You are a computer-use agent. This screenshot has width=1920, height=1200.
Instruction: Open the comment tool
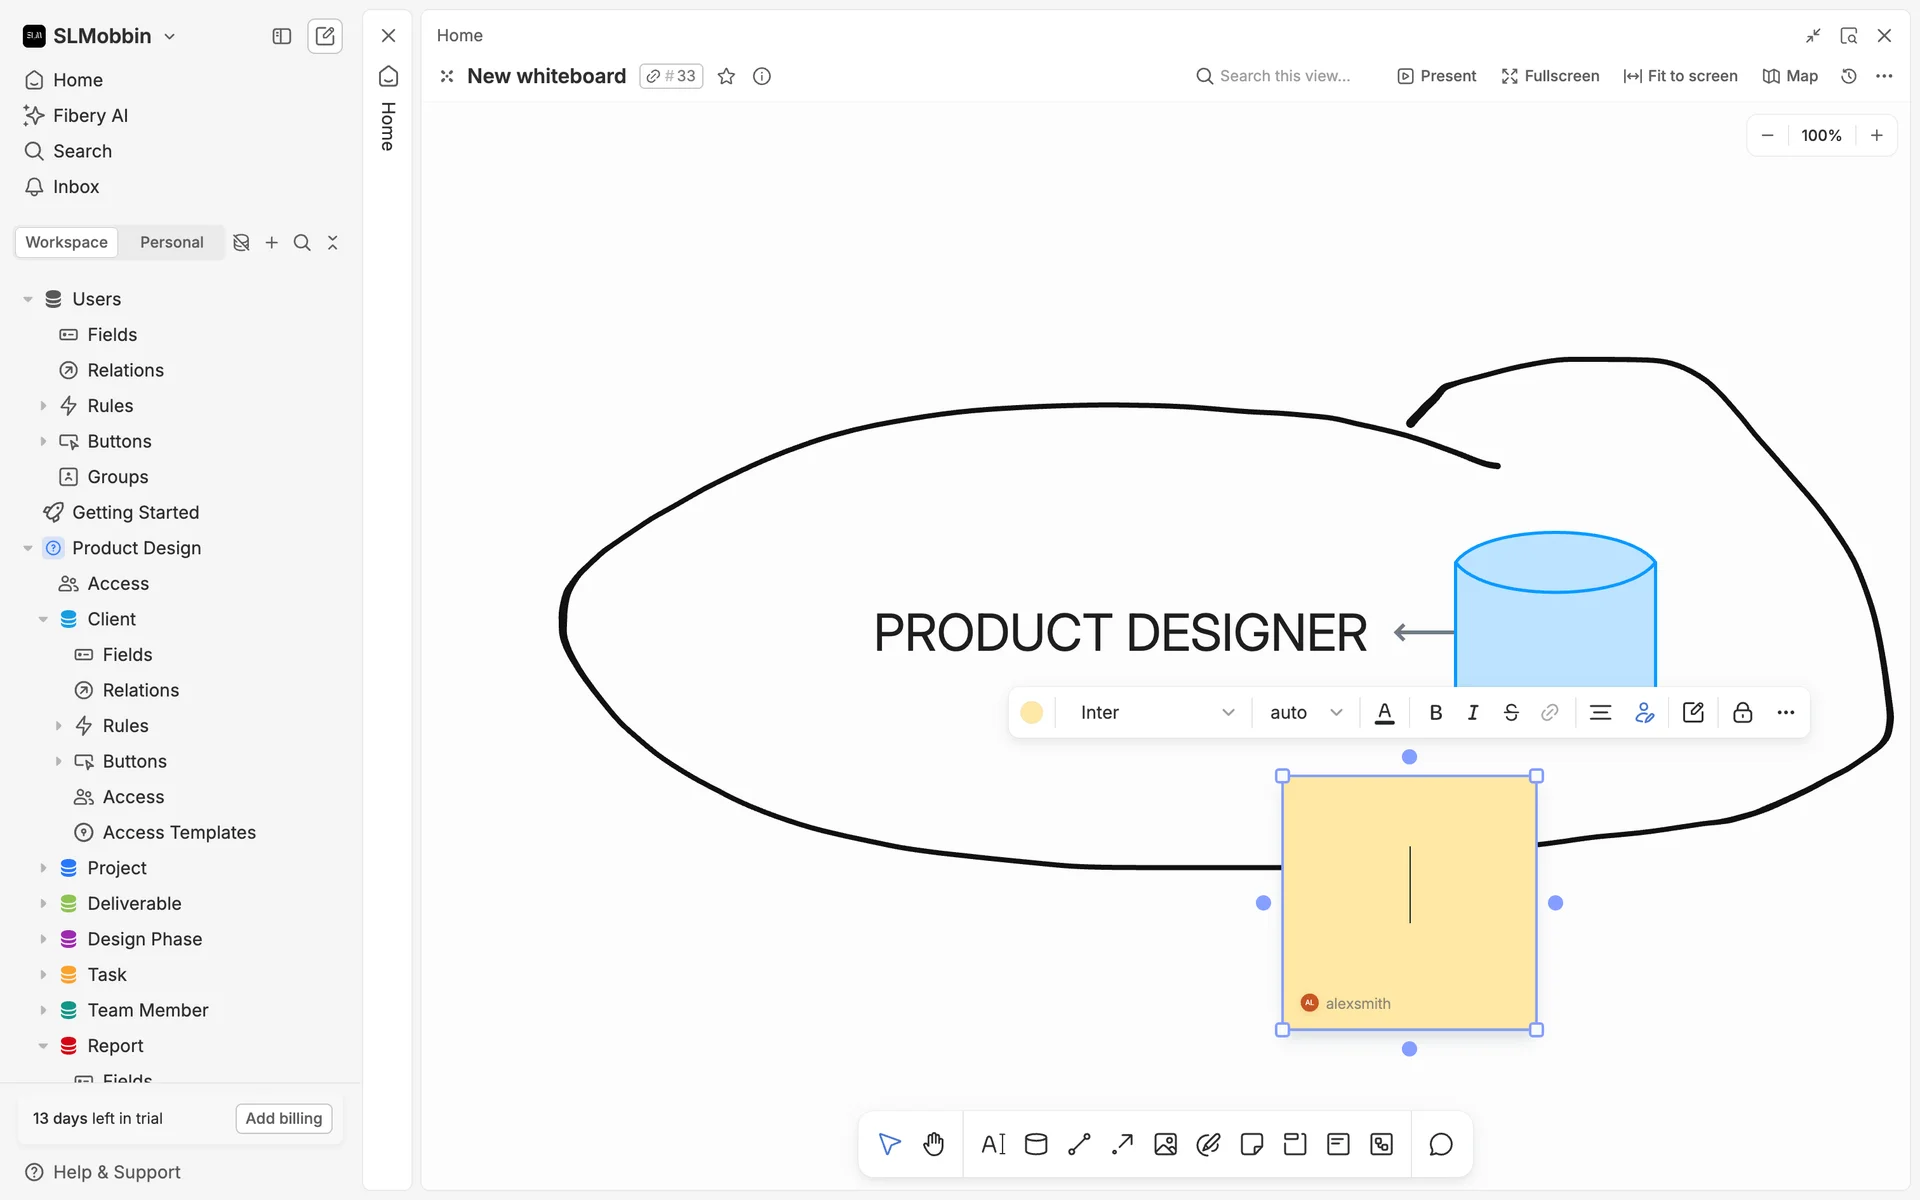(x=1440, y=1144)
